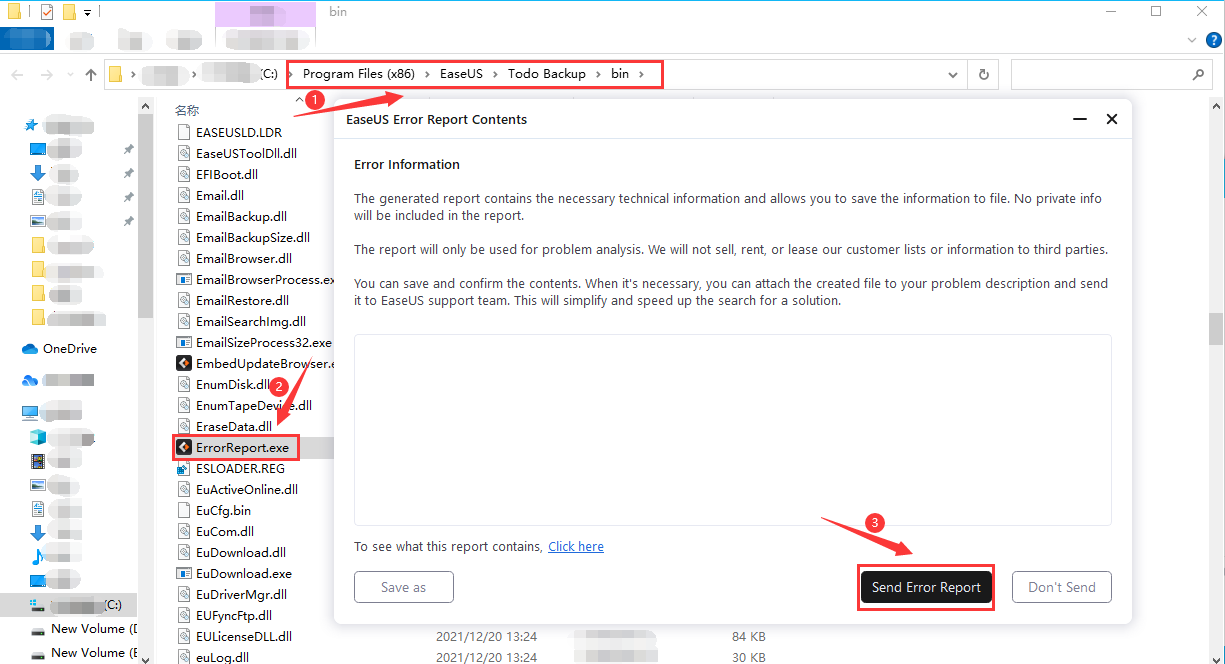Viewport: 1225px width, 664px height.
Task: Select EmailSearchImg.dll file icon
Action: [x=183, y=321]
